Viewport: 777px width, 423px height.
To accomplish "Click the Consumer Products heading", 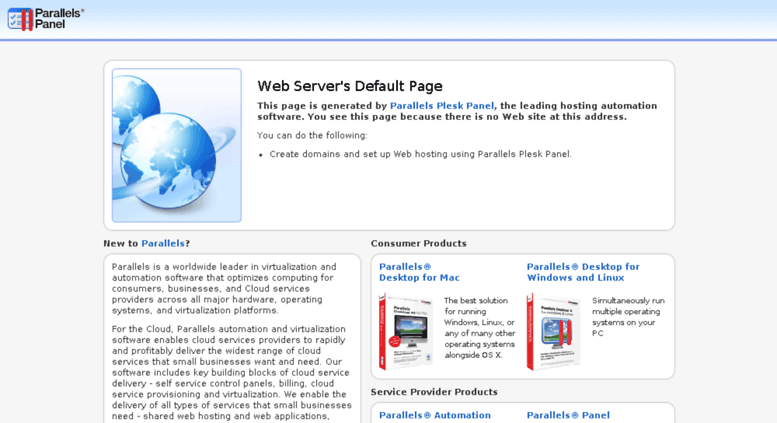I will click(419, 243).
